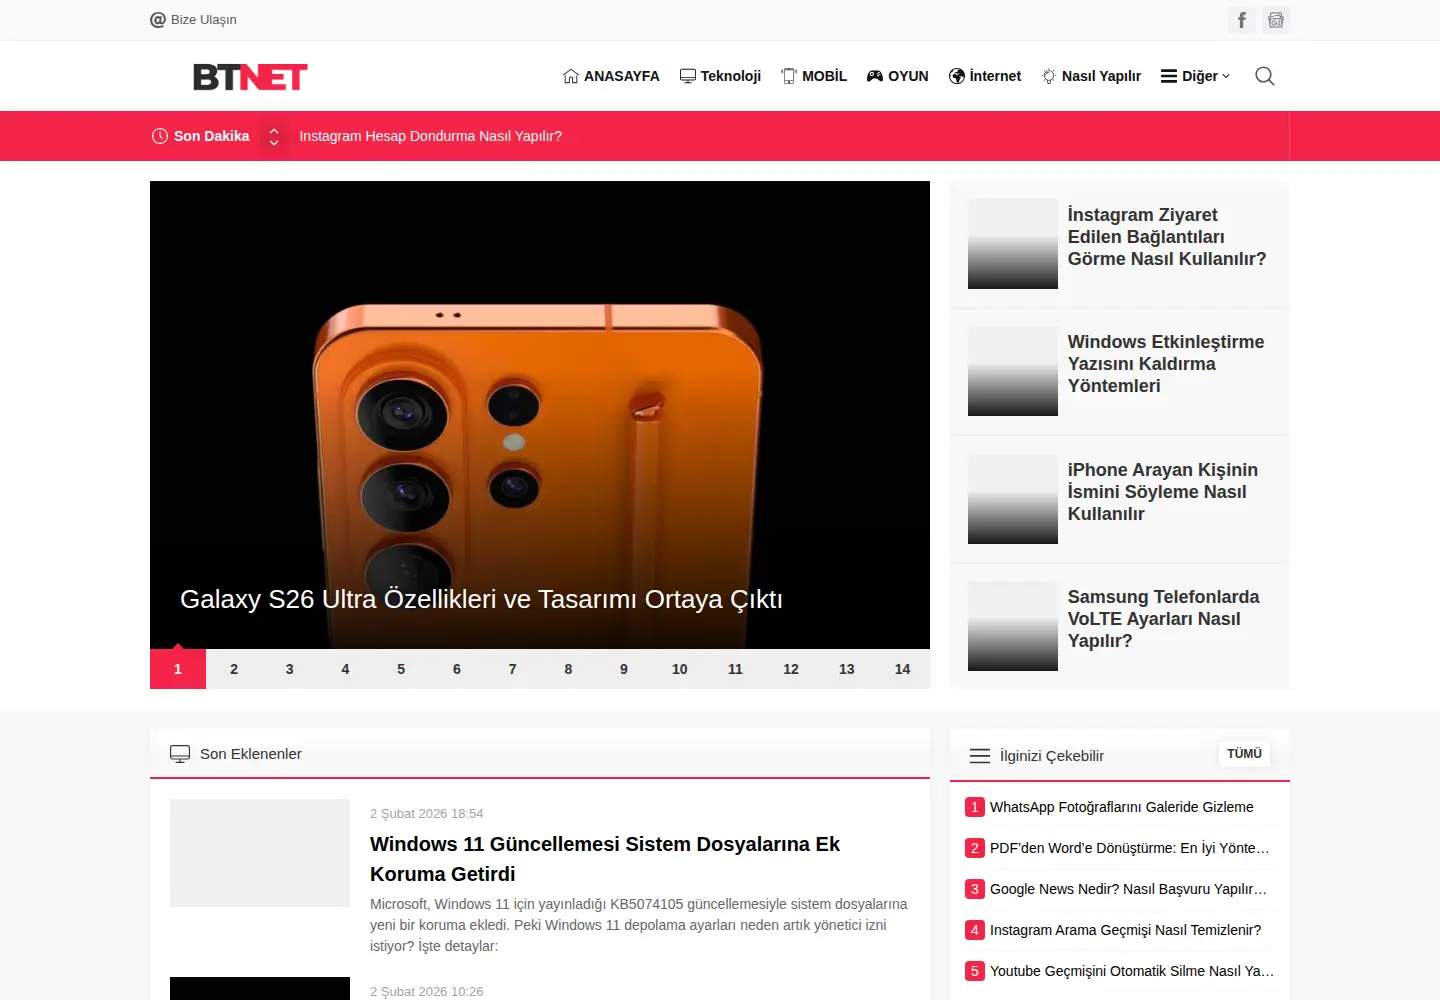Go to ANASAYFA in navigation
Viewport: 1440px width, 1000px height.
(611, 76)
